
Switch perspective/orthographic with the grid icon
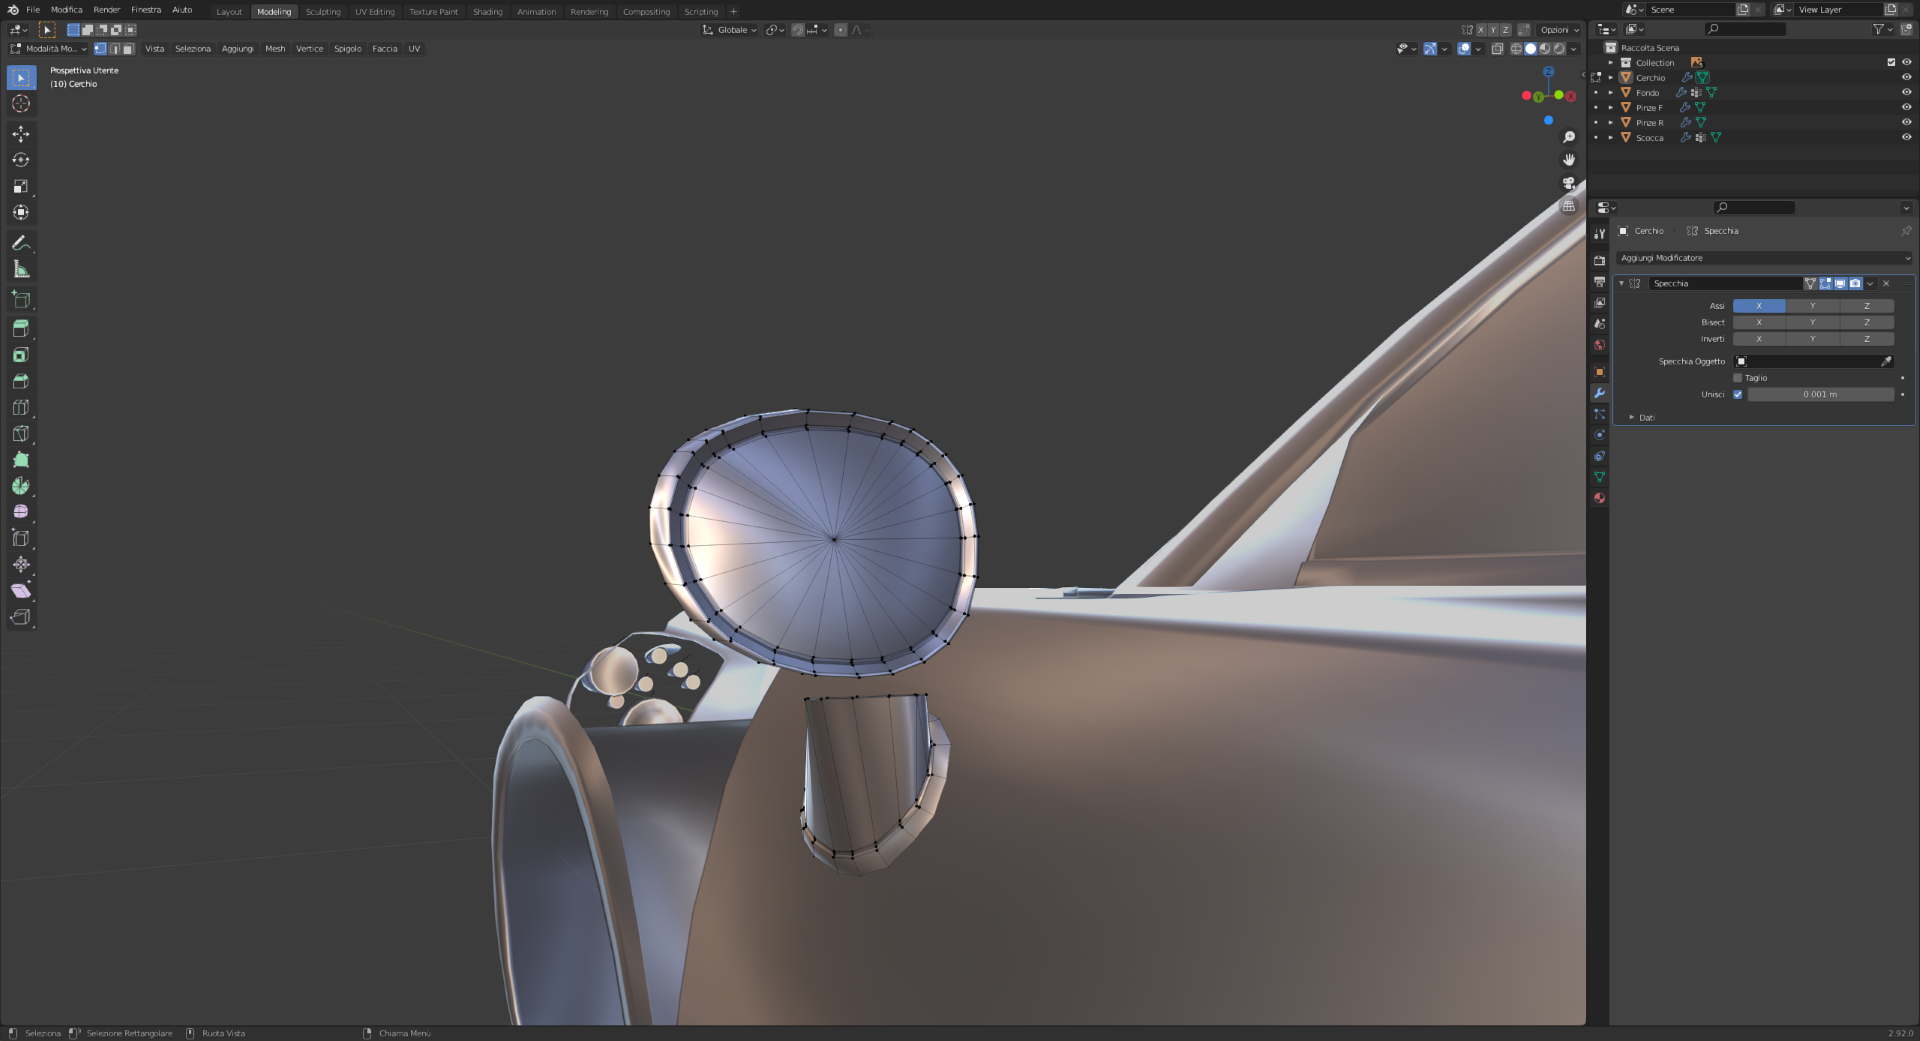tap(1569, 206)
